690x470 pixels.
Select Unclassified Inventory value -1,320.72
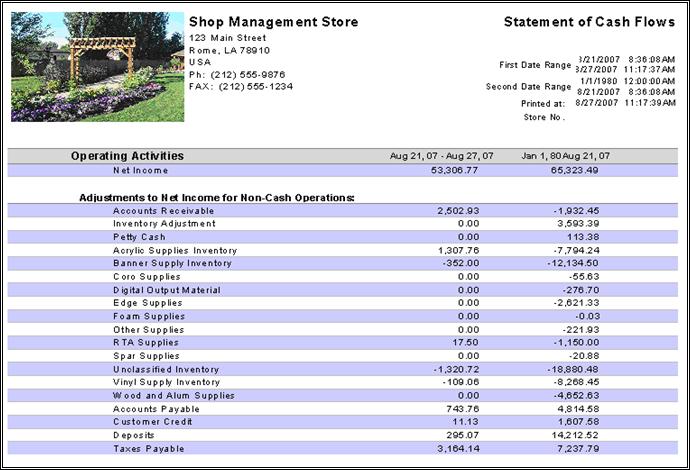456,370
